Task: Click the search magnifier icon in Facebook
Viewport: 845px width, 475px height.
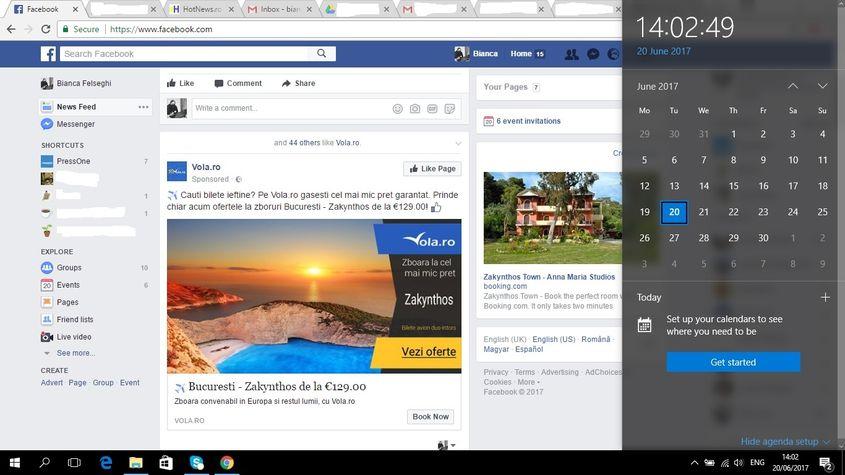Action: tap(322, 54)
